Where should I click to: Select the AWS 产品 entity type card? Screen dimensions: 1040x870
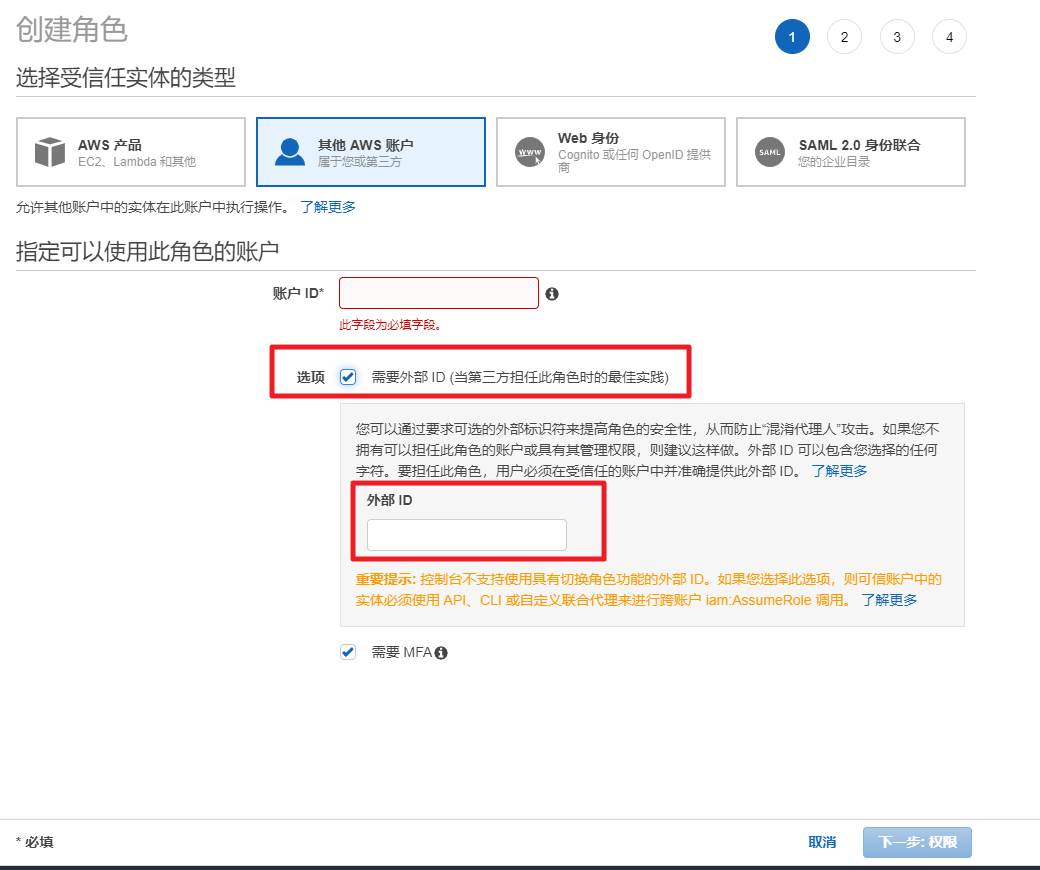tap(131, 152)
